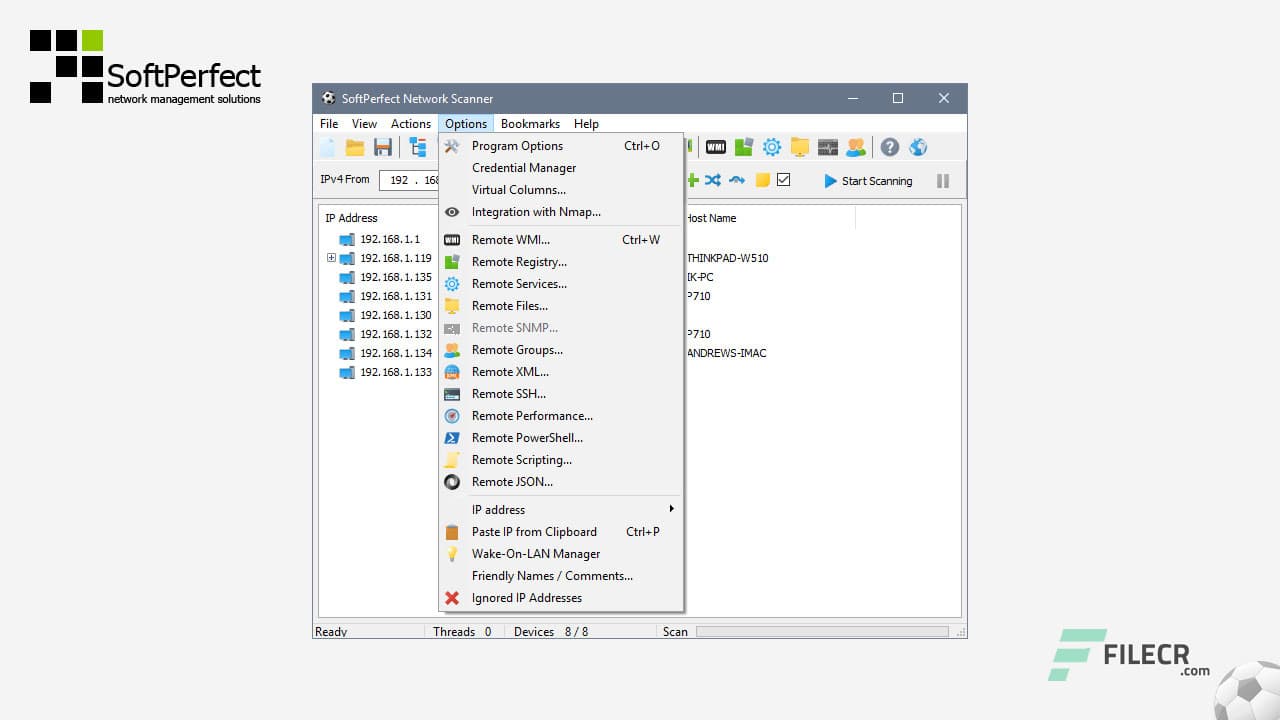Open Remote Files using the folder toolbar icon
Screen dimensions: 1280x720
tap(800, 147)
